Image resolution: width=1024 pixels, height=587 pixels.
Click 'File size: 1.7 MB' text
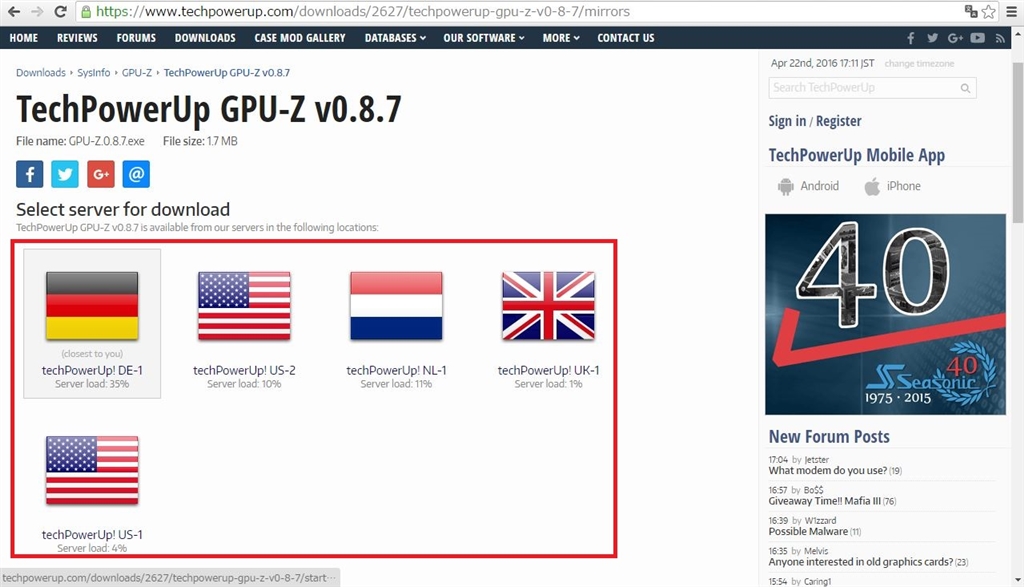[200, 141]
